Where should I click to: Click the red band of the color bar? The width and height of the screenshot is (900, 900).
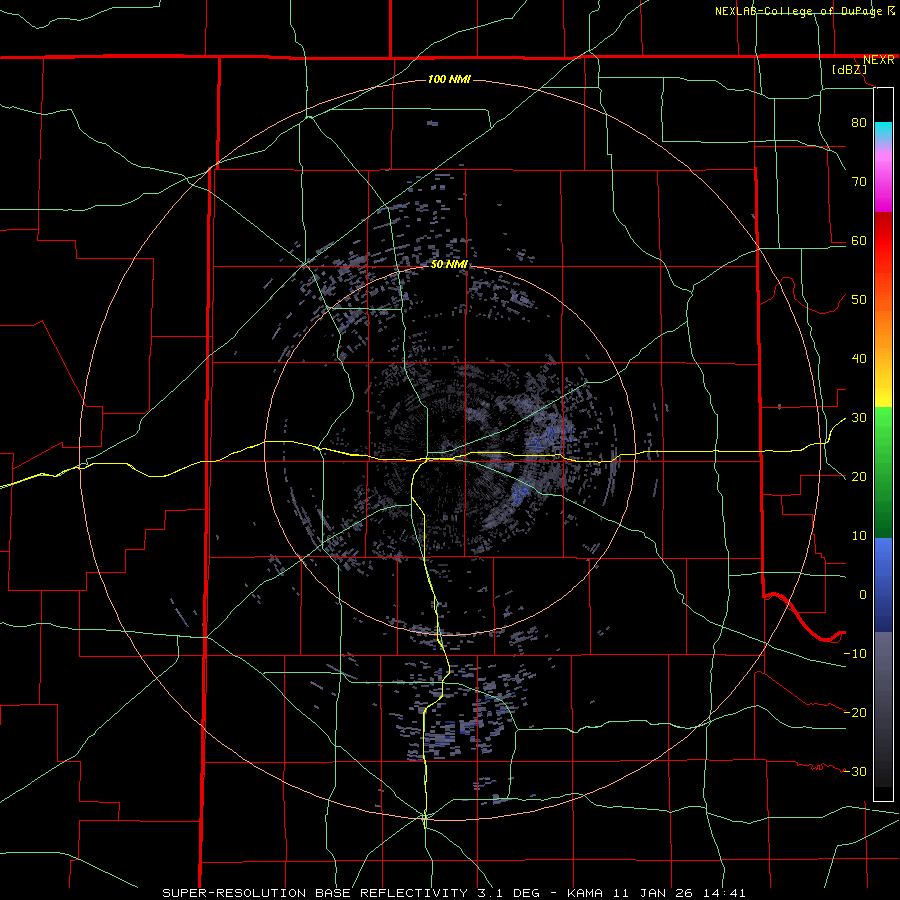click(883, 241)
